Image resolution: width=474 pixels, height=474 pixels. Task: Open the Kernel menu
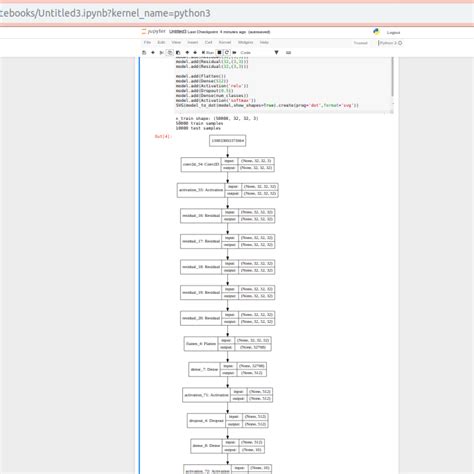click(x=225, y=42)
